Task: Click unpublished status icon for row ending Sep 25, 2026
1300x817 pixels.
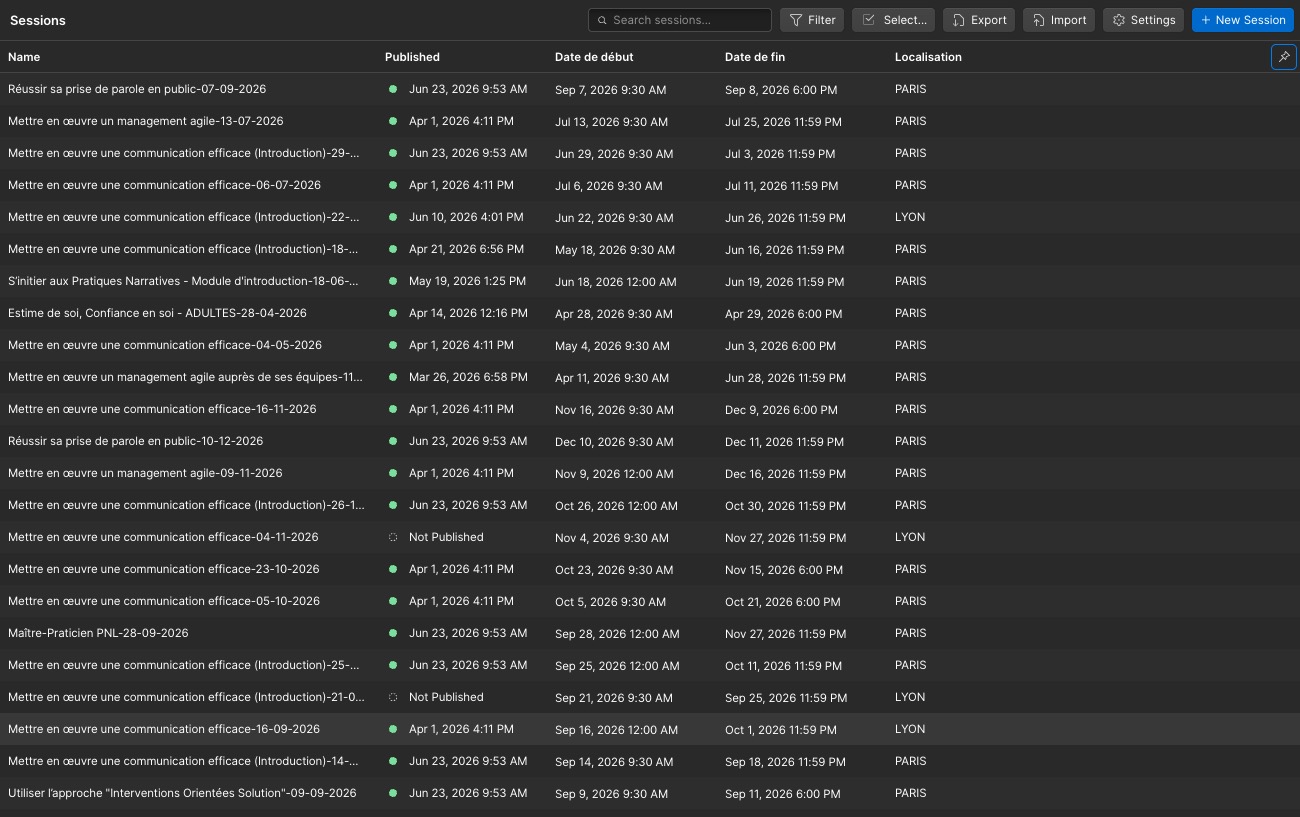Action: point(393,697)
